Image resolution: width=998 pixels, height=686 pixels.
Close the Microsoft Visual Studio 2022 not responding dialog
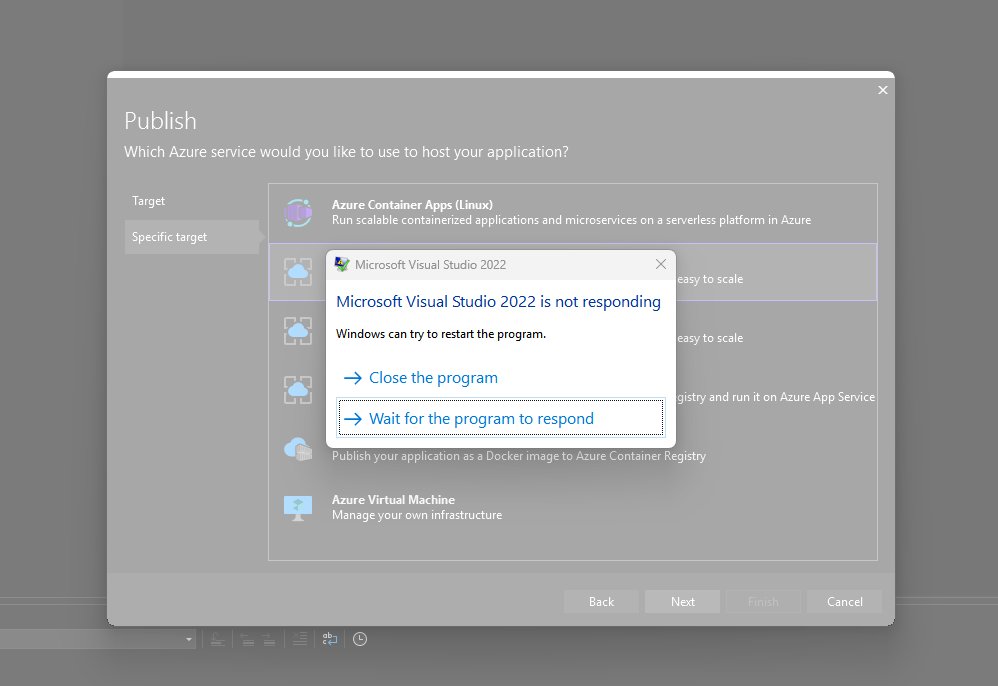[661, 264]
